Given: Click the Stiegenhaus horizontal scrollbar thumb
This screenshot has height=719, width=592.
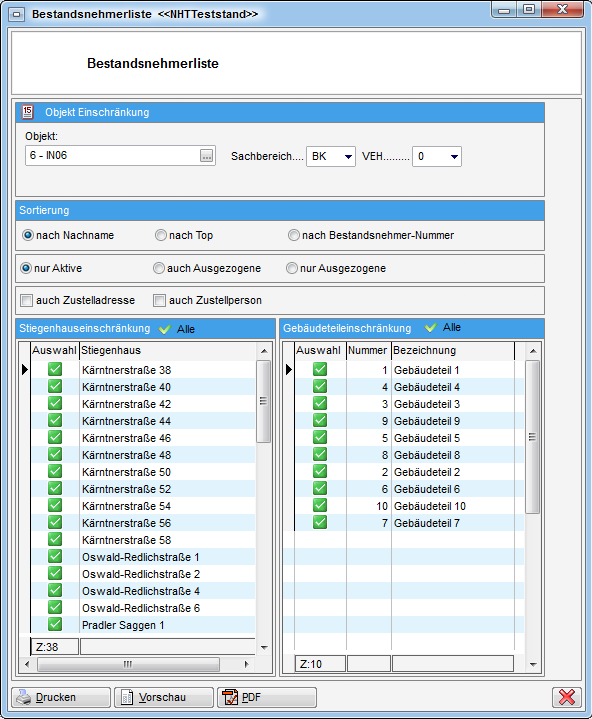Looking at the screenshot, I should pyautogui.click(x=128, y=664).
